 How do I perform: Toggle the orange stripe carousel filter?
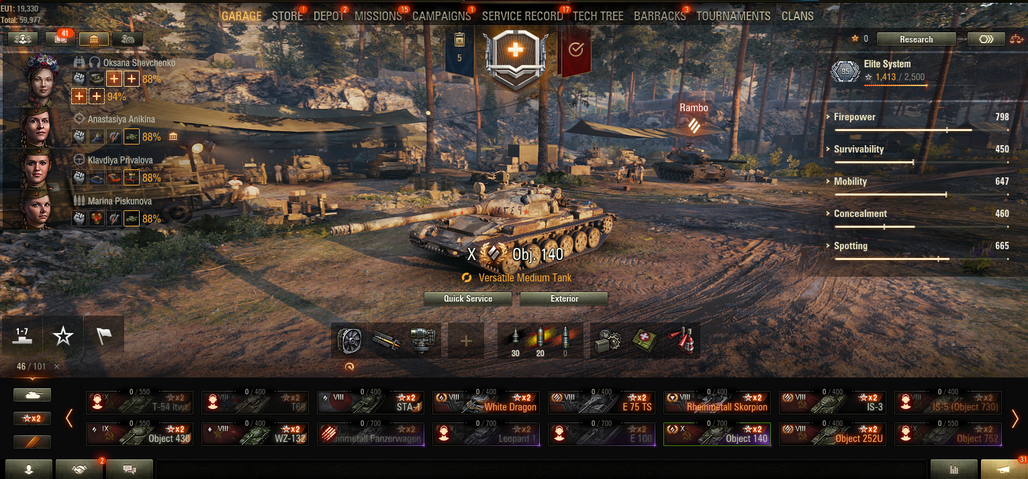(x=32, y=442)
